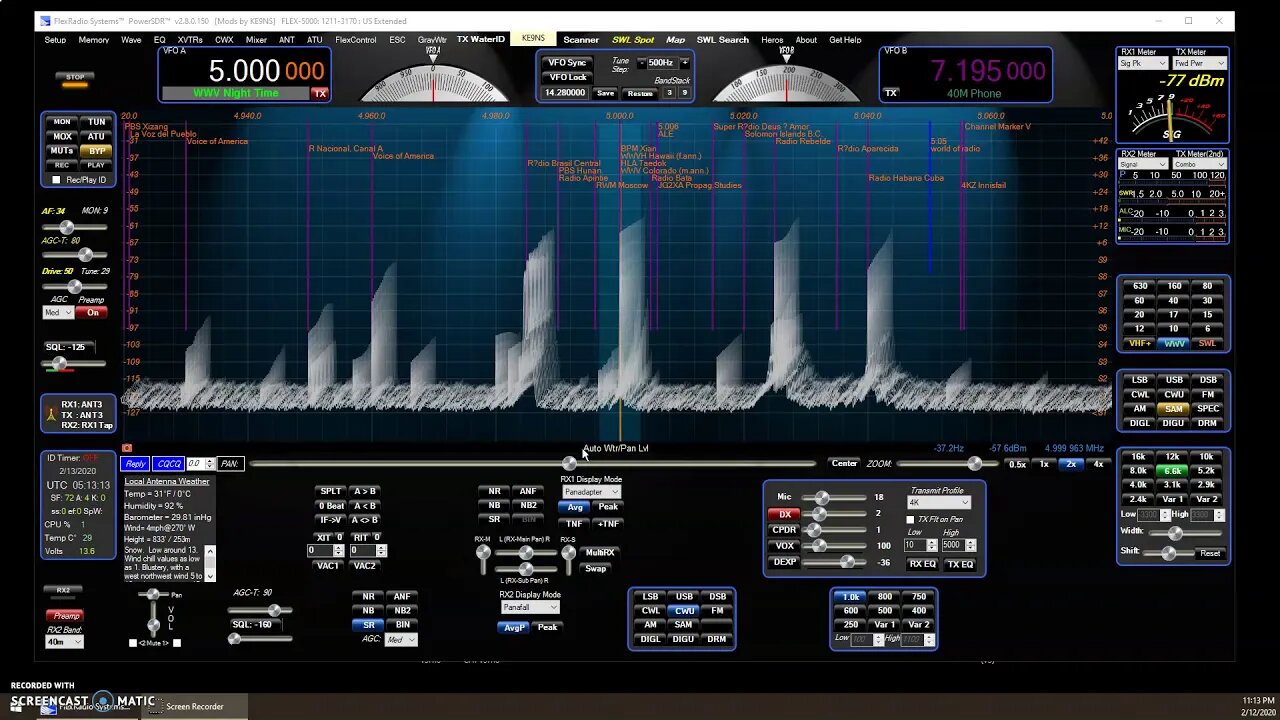The height and width of the screenshot is (720, 1280).
Task: Open the TX Meter Fwd Pwr dropdown
Action: [x=1200, y=63]
